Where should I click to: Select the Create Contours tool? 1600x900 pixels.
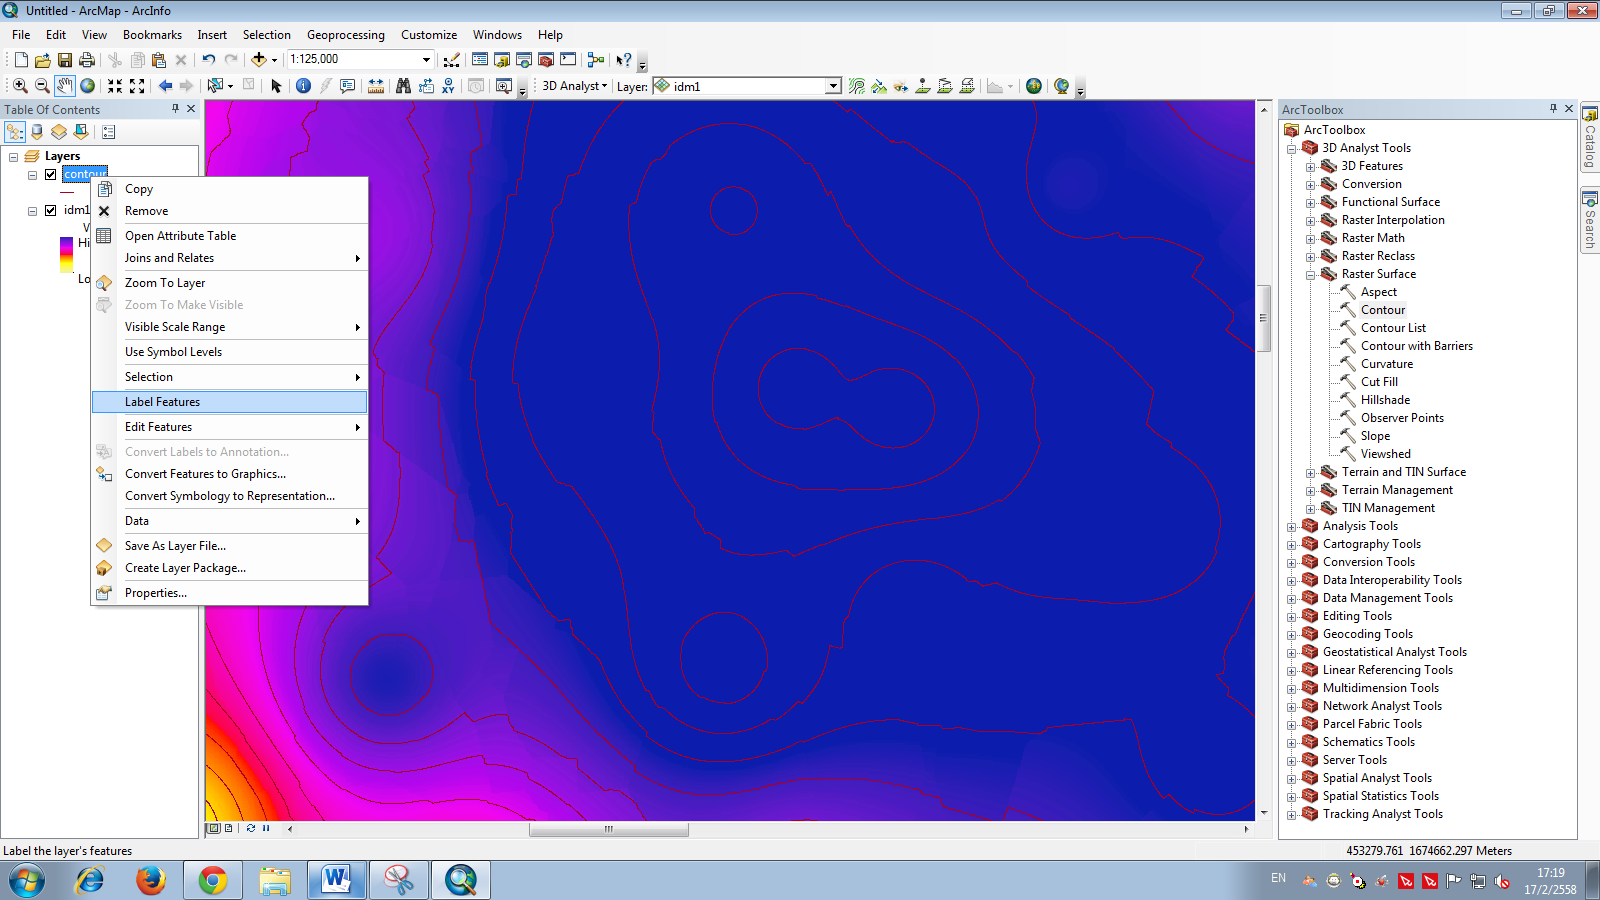click(x=857, y=86)
